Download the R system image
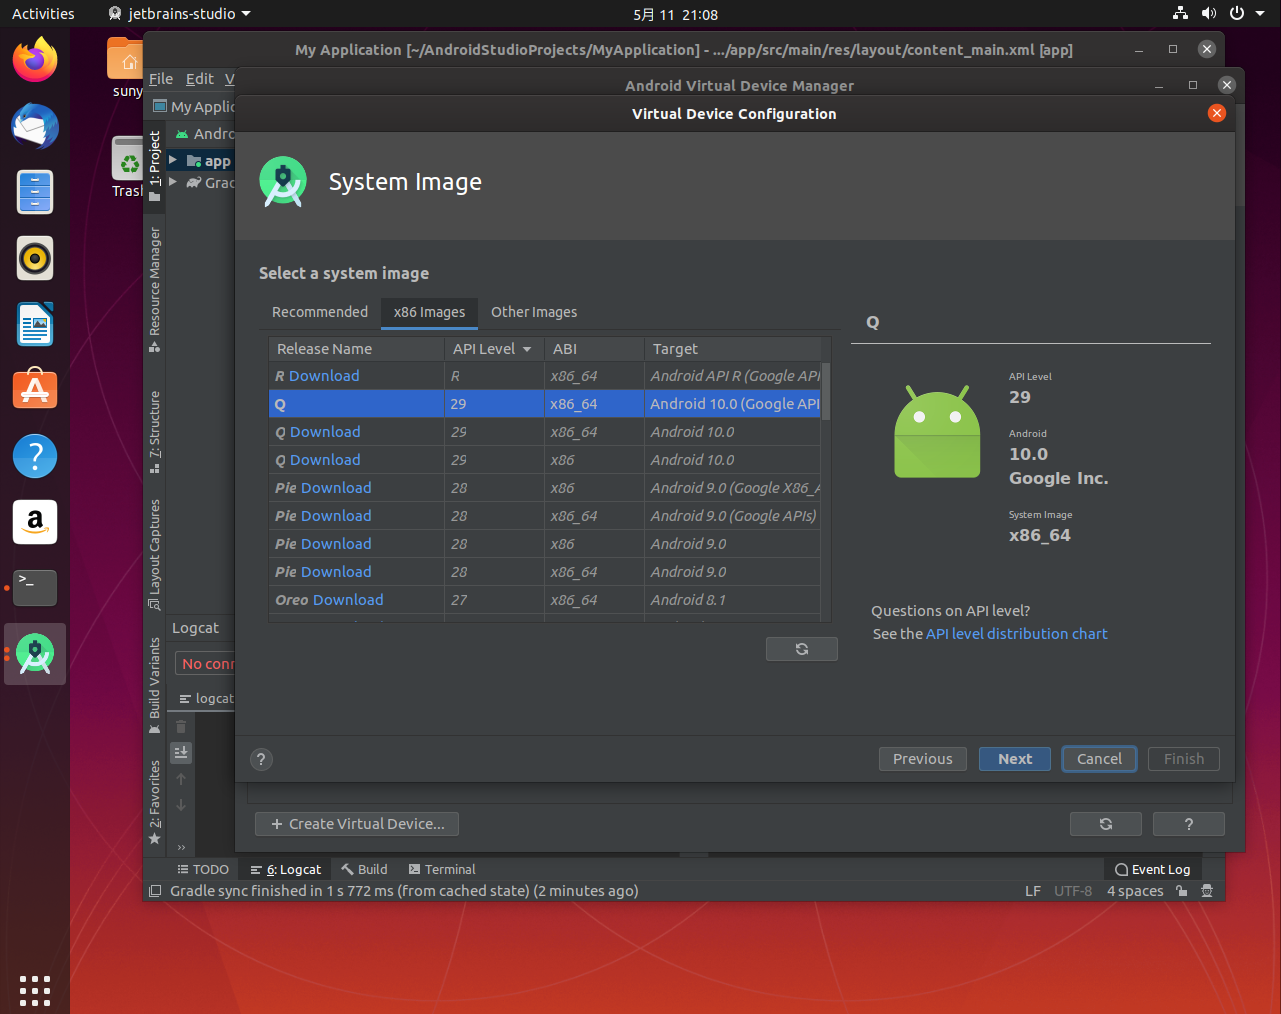The width and height of the screenshot is (1281, 1014). (x=324, y=376)
